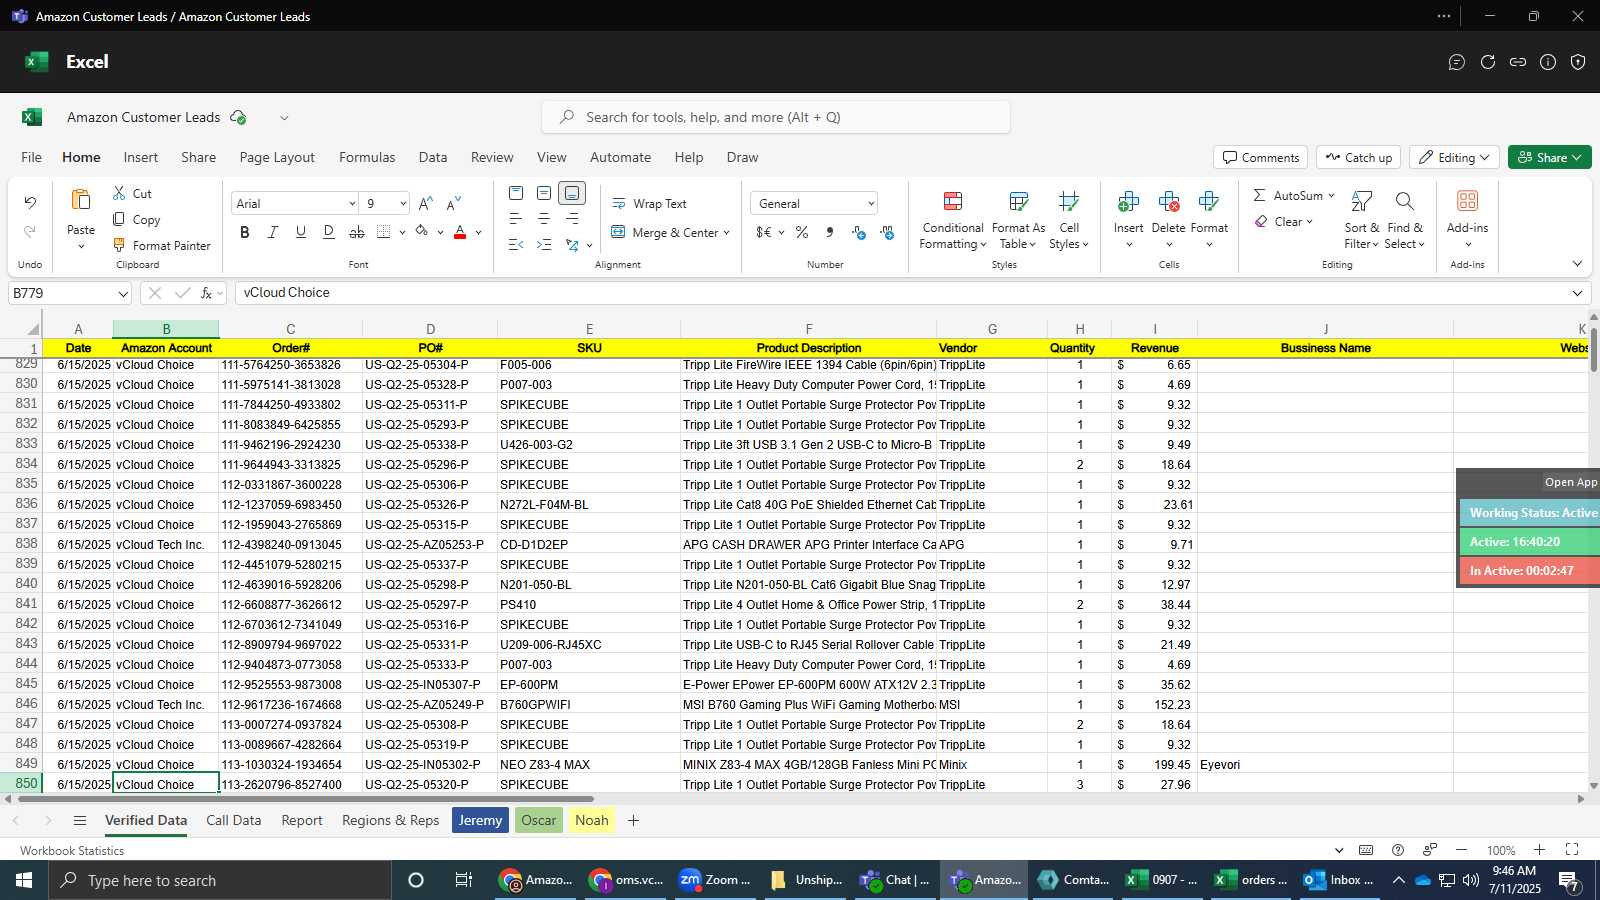Click the Decrease Indent icon

tap(516, 244)
